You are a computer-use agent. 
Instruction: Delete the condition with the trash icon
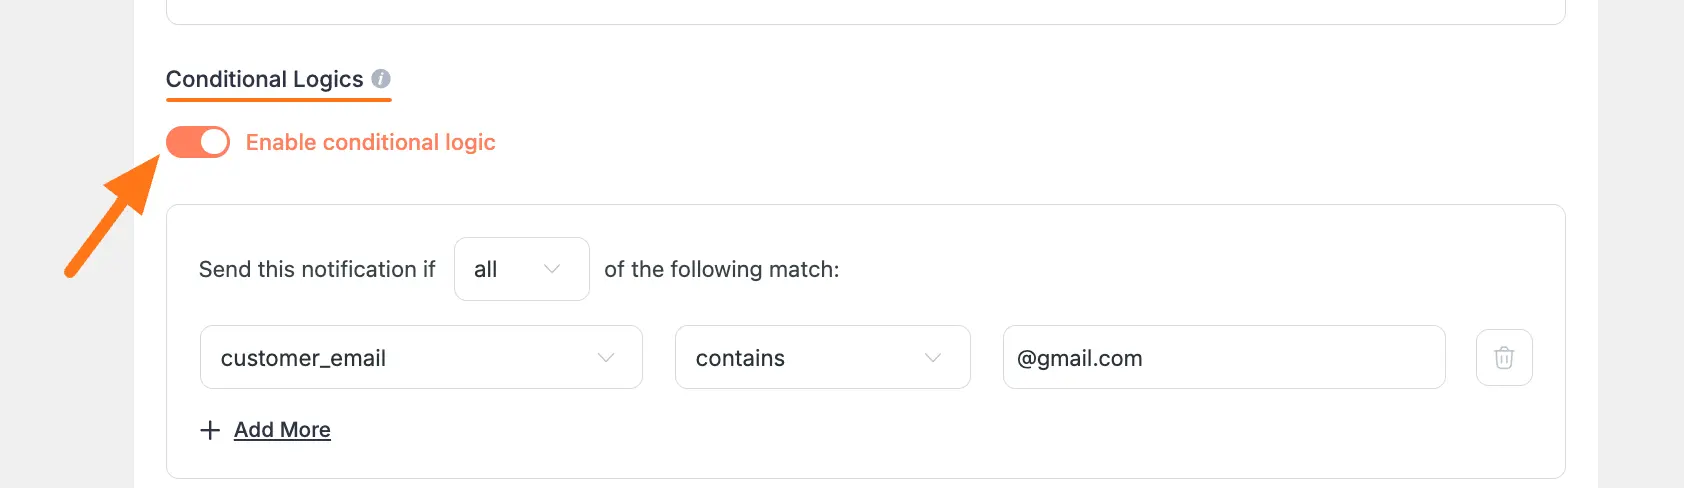(1503, 357)
